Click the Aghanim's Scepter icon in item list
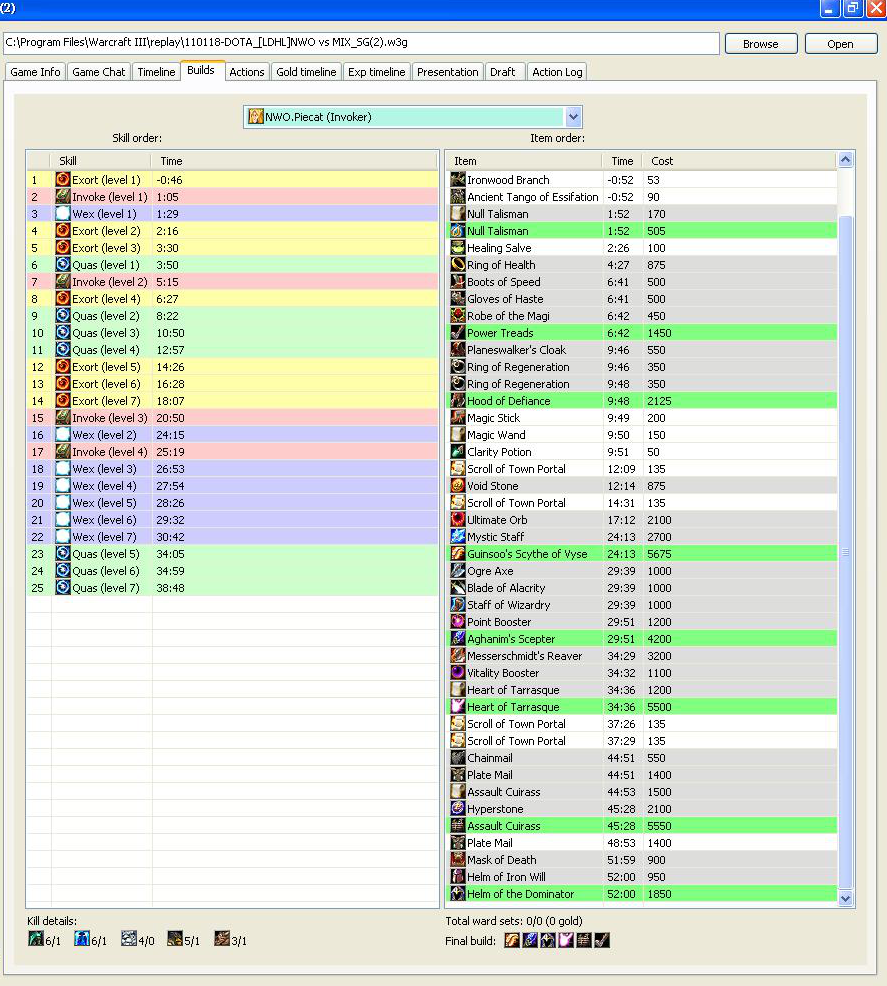887x986 pixels. 457,639
